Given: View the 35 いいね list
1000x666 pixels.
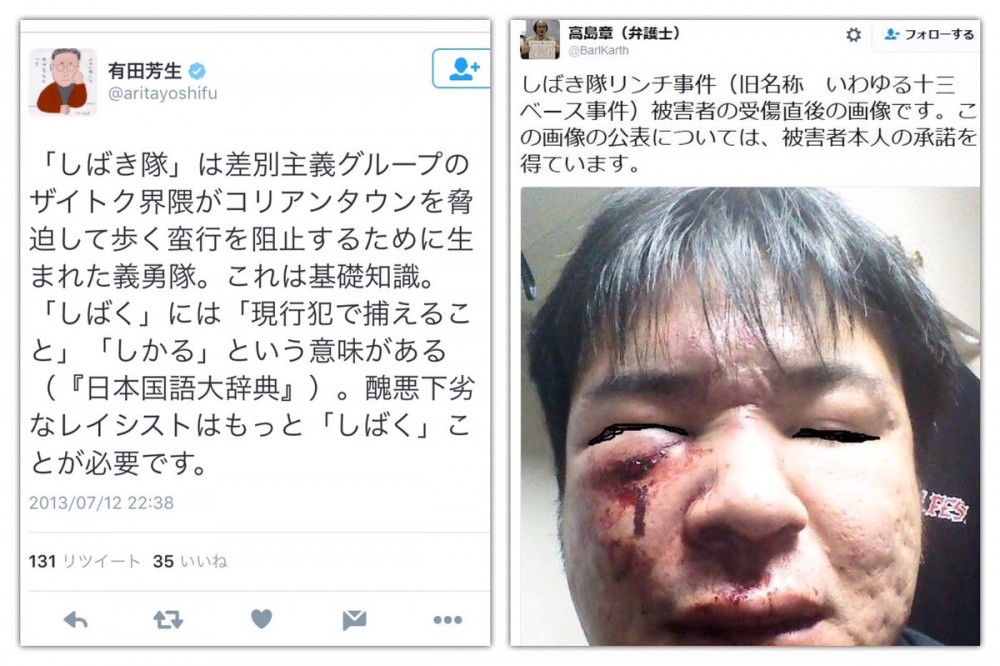Looking at the screenshot, I should [x=190, y=561].
